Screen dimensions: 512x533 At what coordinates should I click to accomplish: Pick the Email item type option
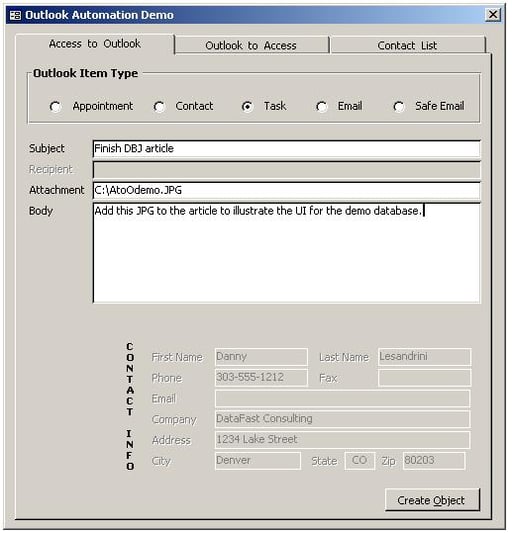coord(322,107)
